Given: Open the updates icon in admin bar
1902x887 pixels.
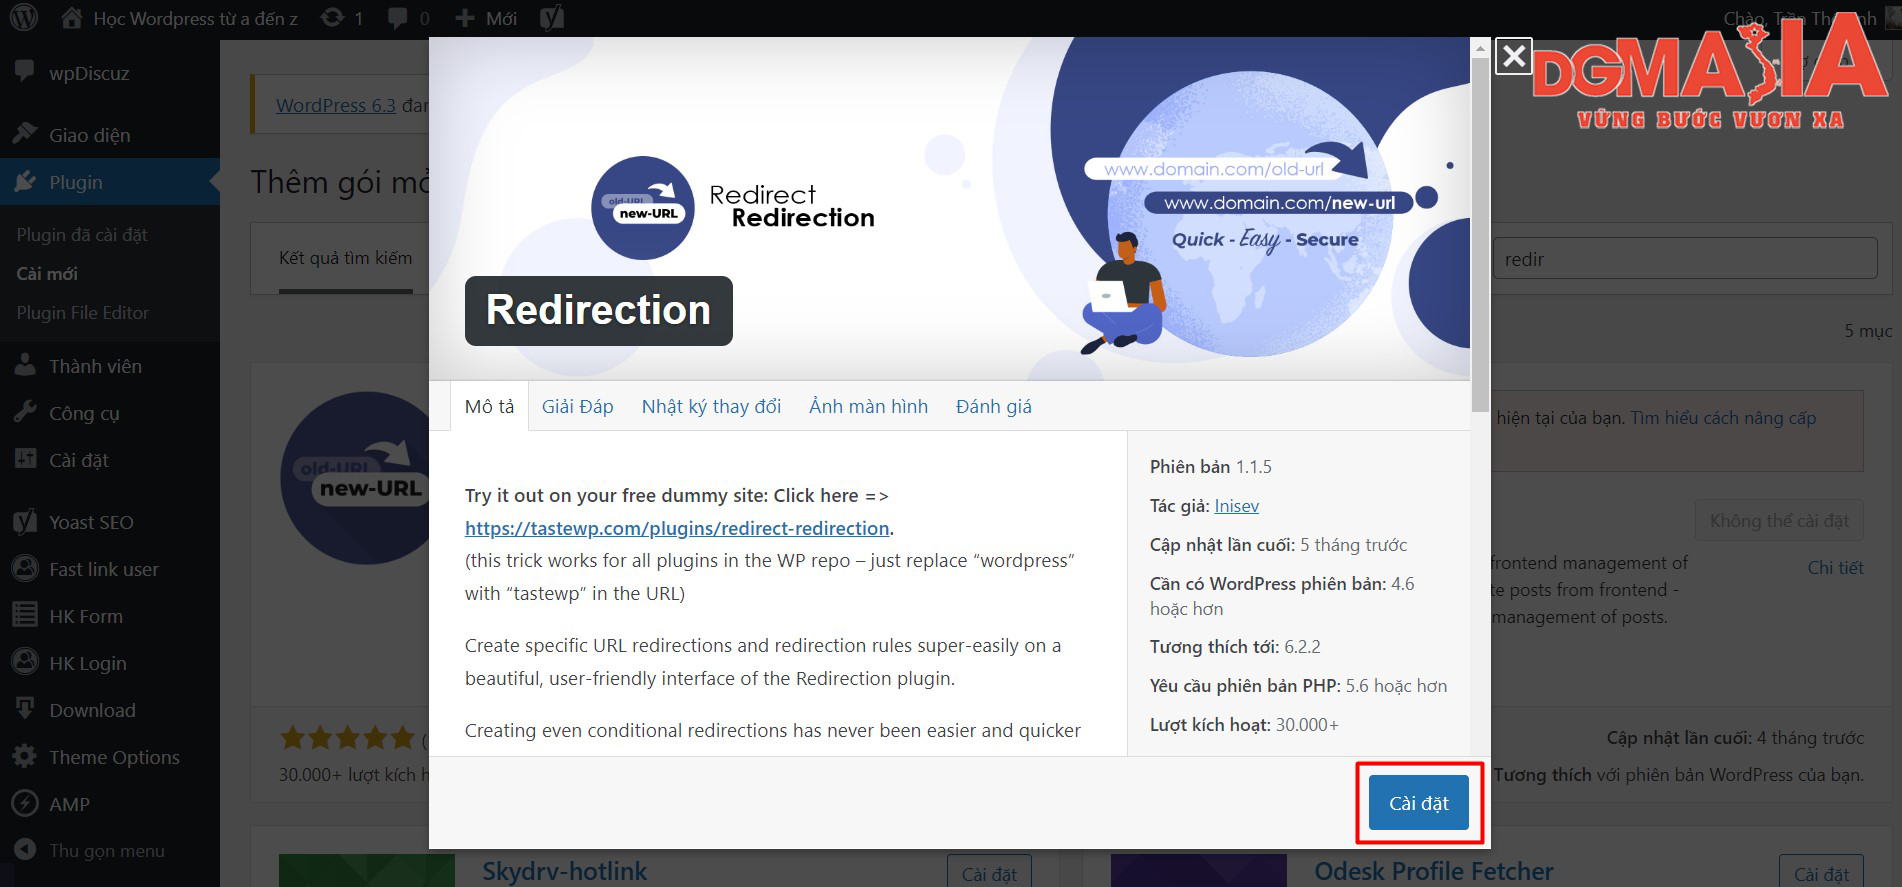Looking at the screenshot, I should (332, 18).
